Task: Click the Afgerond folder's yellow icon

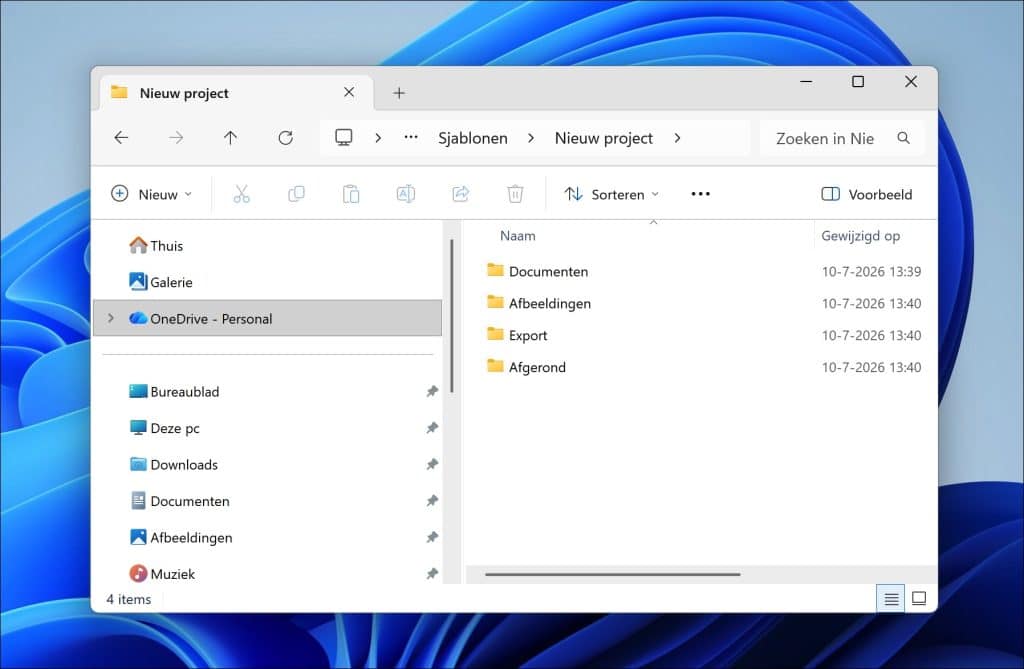Action: click(496, 366)
